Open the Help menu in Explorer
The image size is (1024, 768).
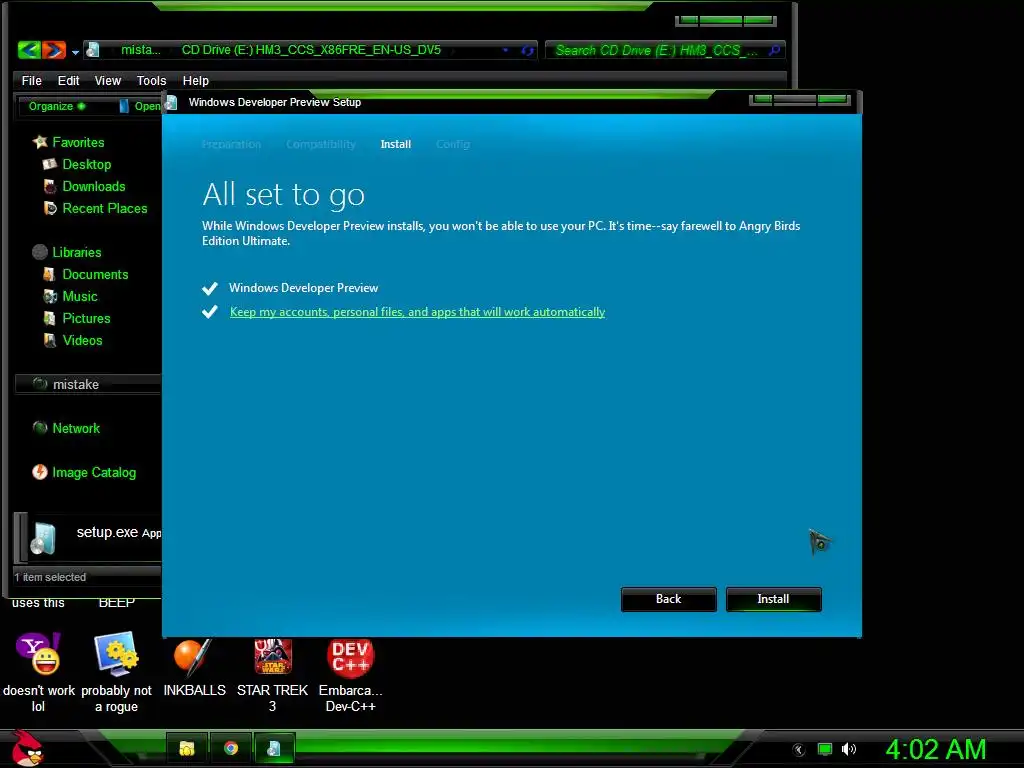point(195,80)
